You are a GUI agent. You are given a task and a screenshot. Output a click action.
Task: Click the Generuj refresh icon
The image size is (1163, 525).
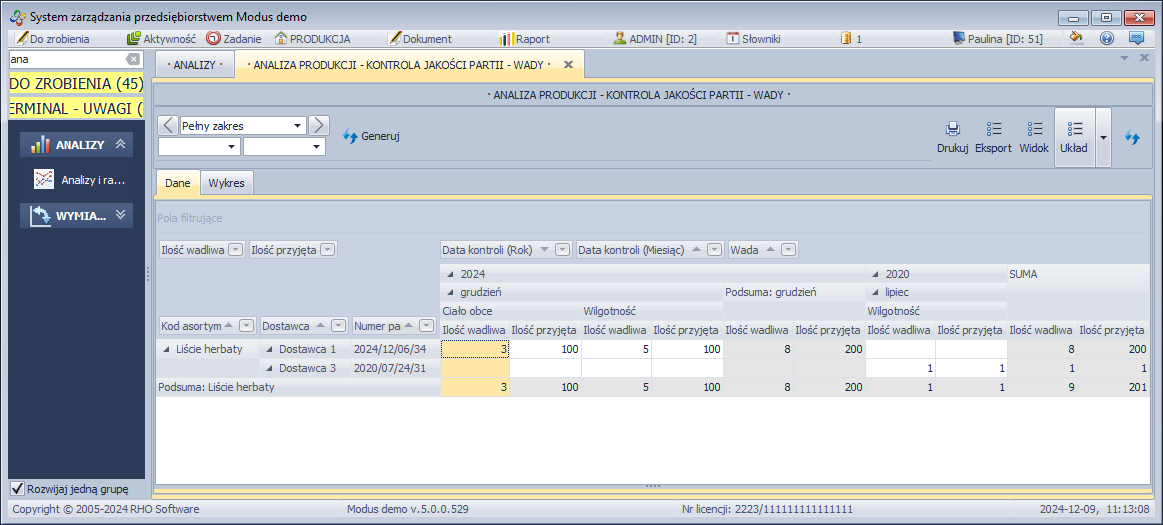click(x=350, y=136)
